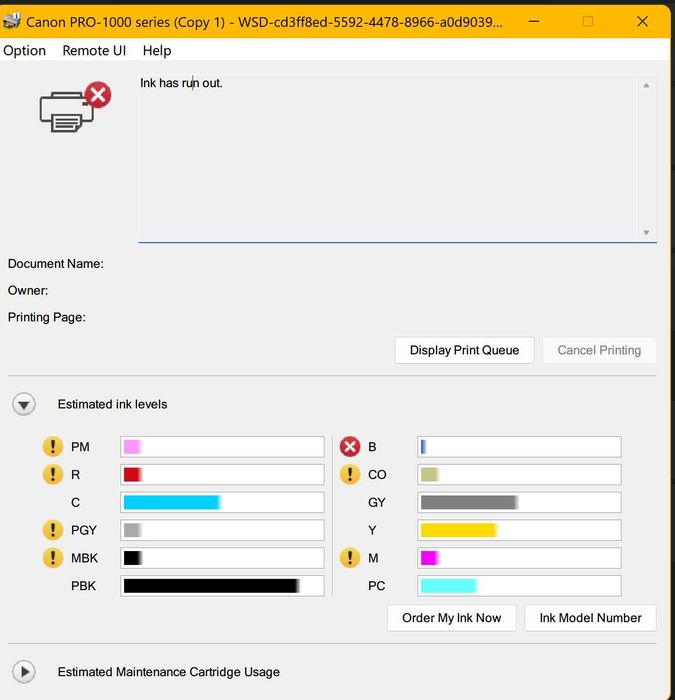
Task: Click the PBK ink label
Action: tap(83, 586)
